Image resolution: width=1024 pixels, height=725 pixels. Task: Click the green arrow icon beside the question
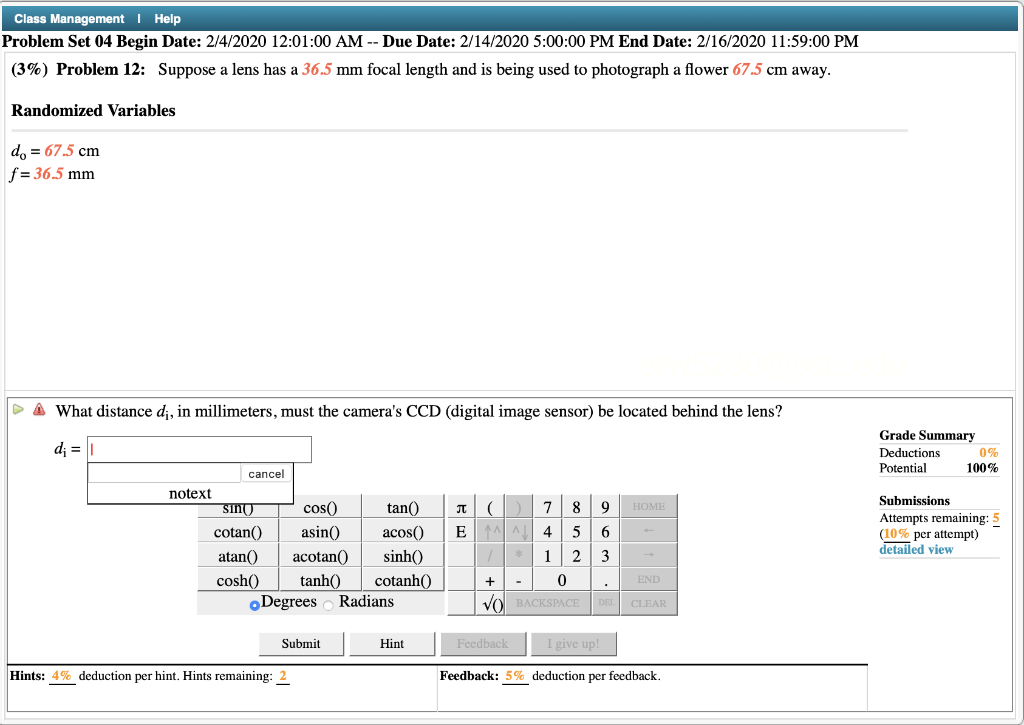coord(18,410)
